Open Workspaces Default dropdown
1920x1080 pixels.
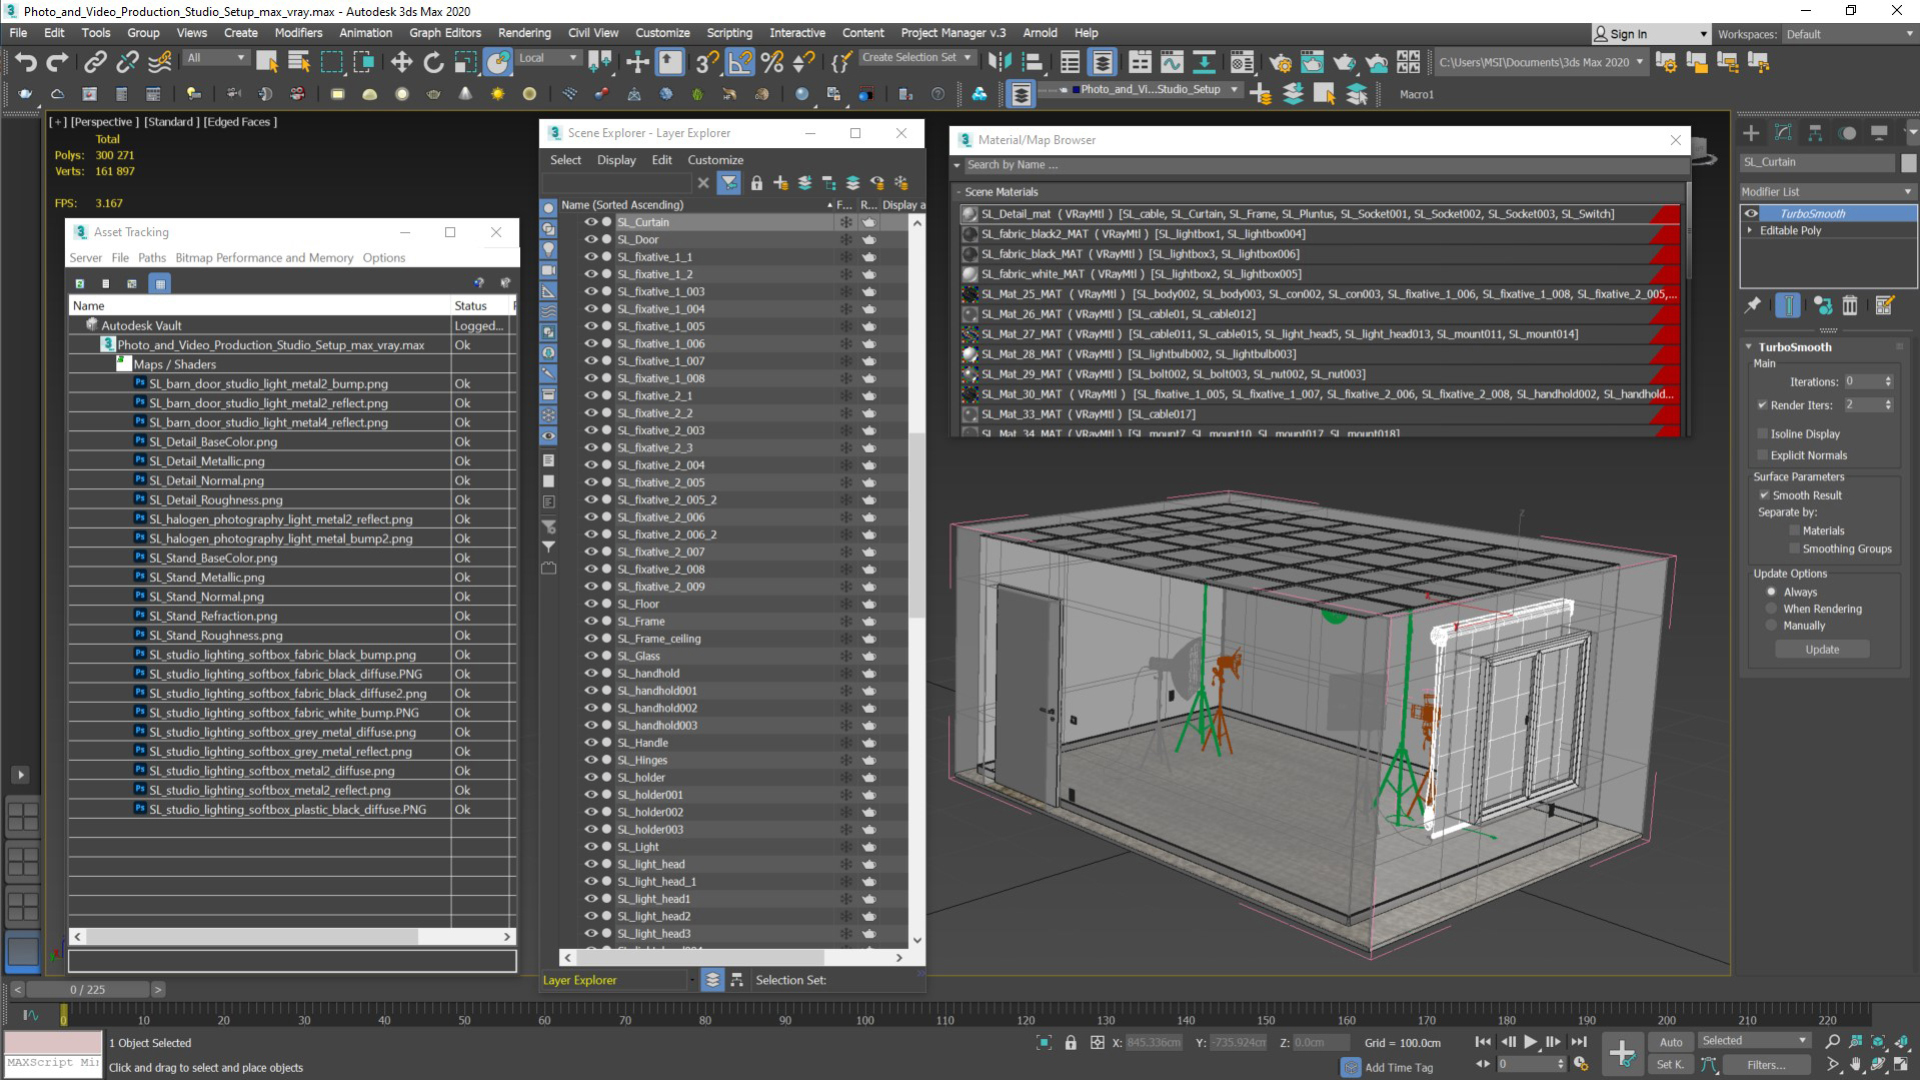(x=1849, y=34)
